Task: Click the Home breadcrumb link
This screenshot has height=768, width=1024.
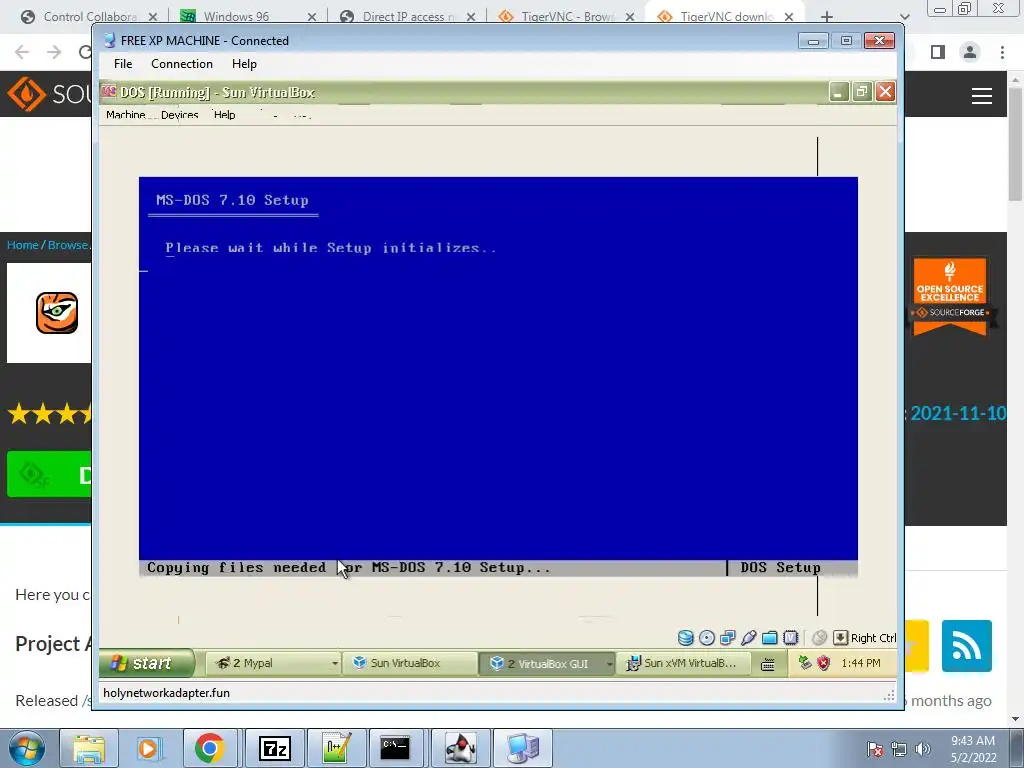Action: point(23,245)
